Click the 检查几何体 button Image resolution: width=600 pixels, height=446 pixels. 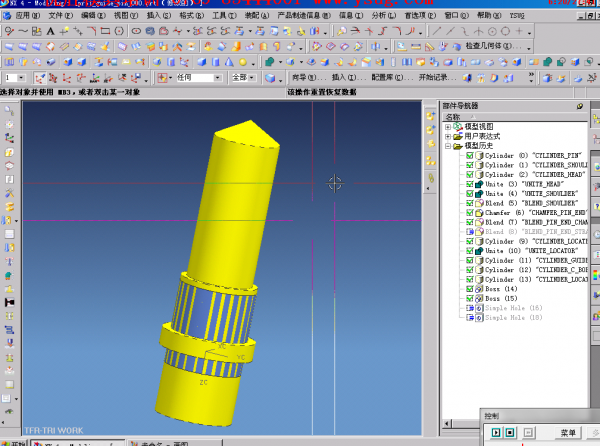coord(493,46)
